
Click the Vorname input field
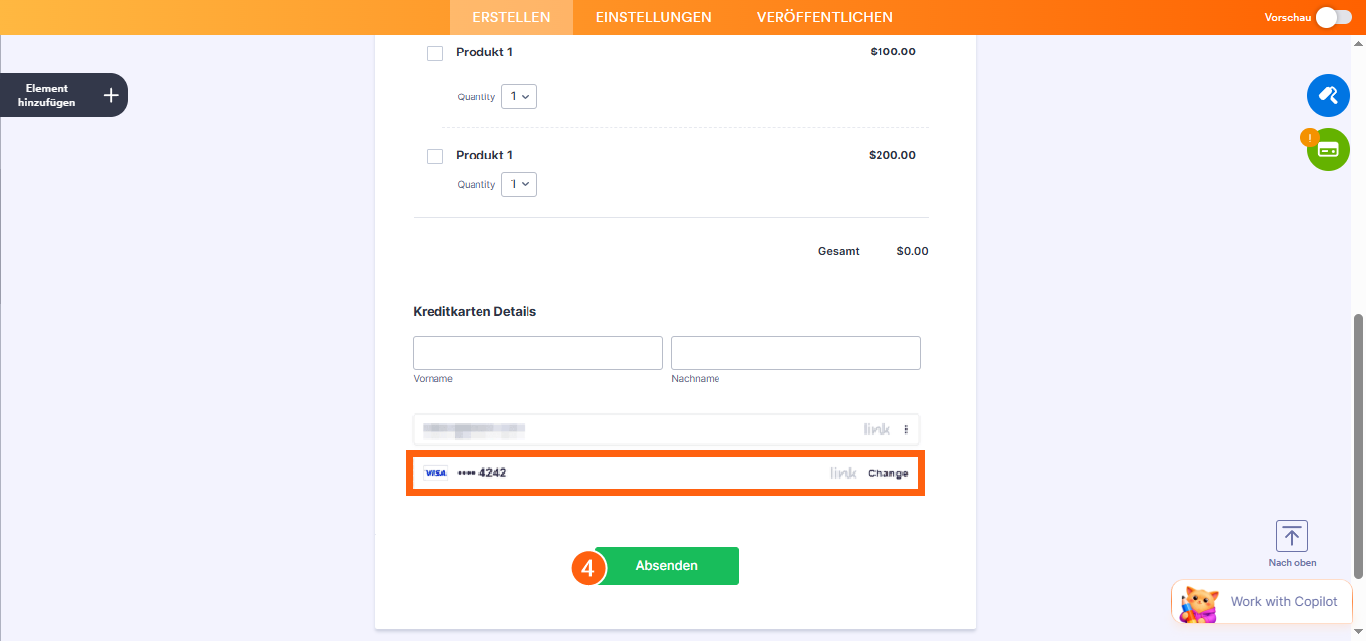tap(538, 353)
